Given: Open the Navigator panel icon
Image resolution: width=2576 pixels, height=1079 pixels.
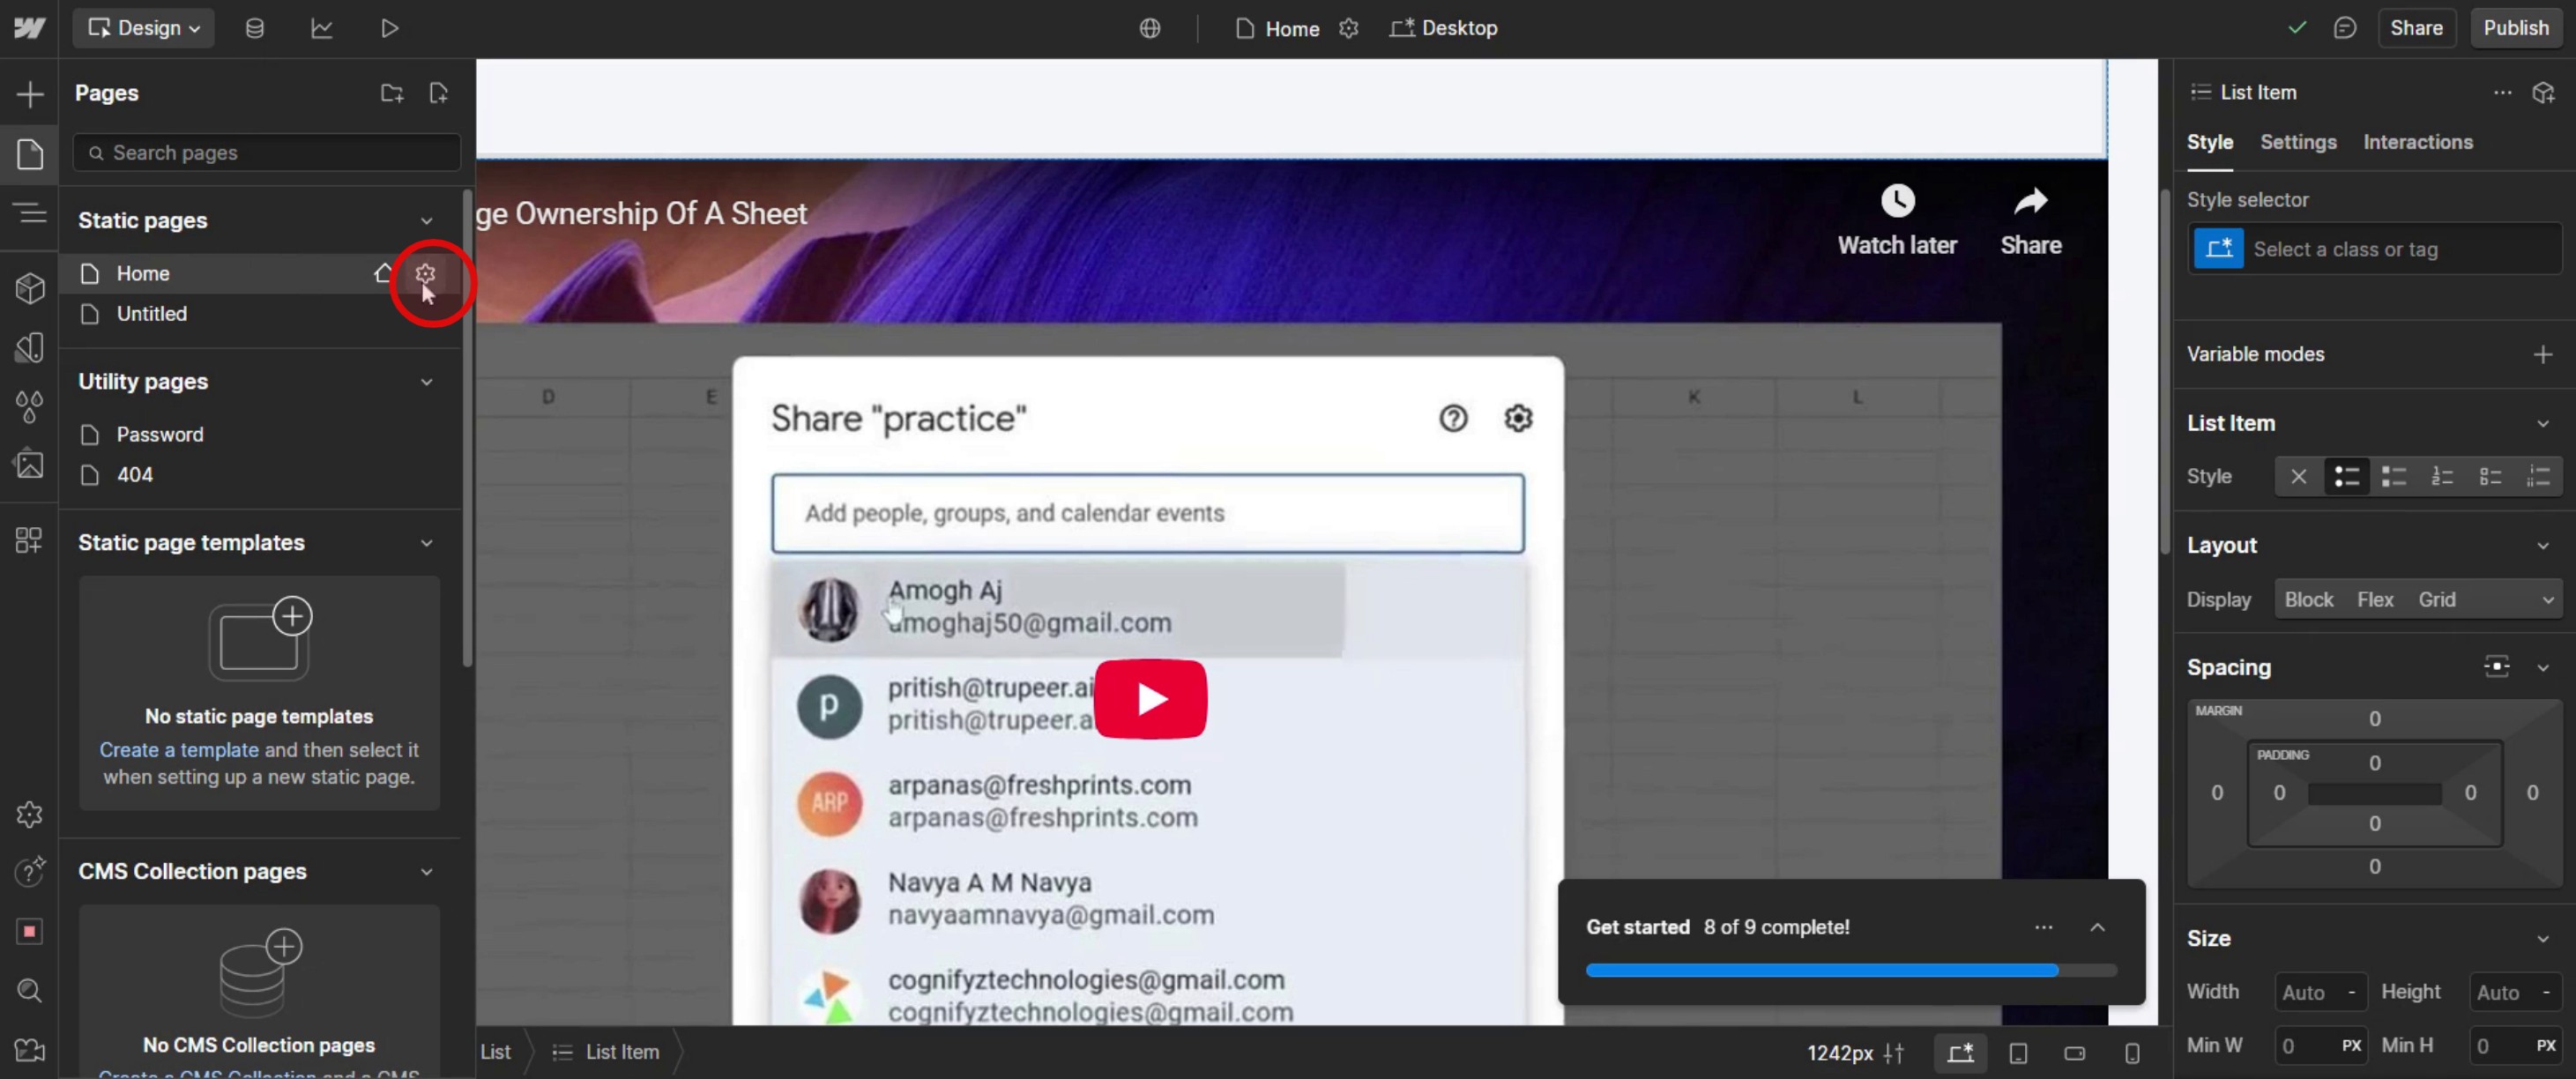Looking at the screenshot, I should [30, 213].
